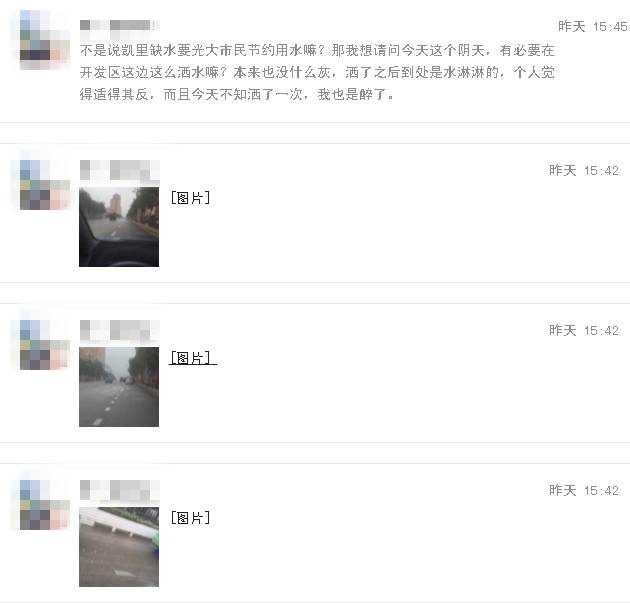
Task: Click the avatar next to the dashboard road photo
Action: [x=45, y=185]
